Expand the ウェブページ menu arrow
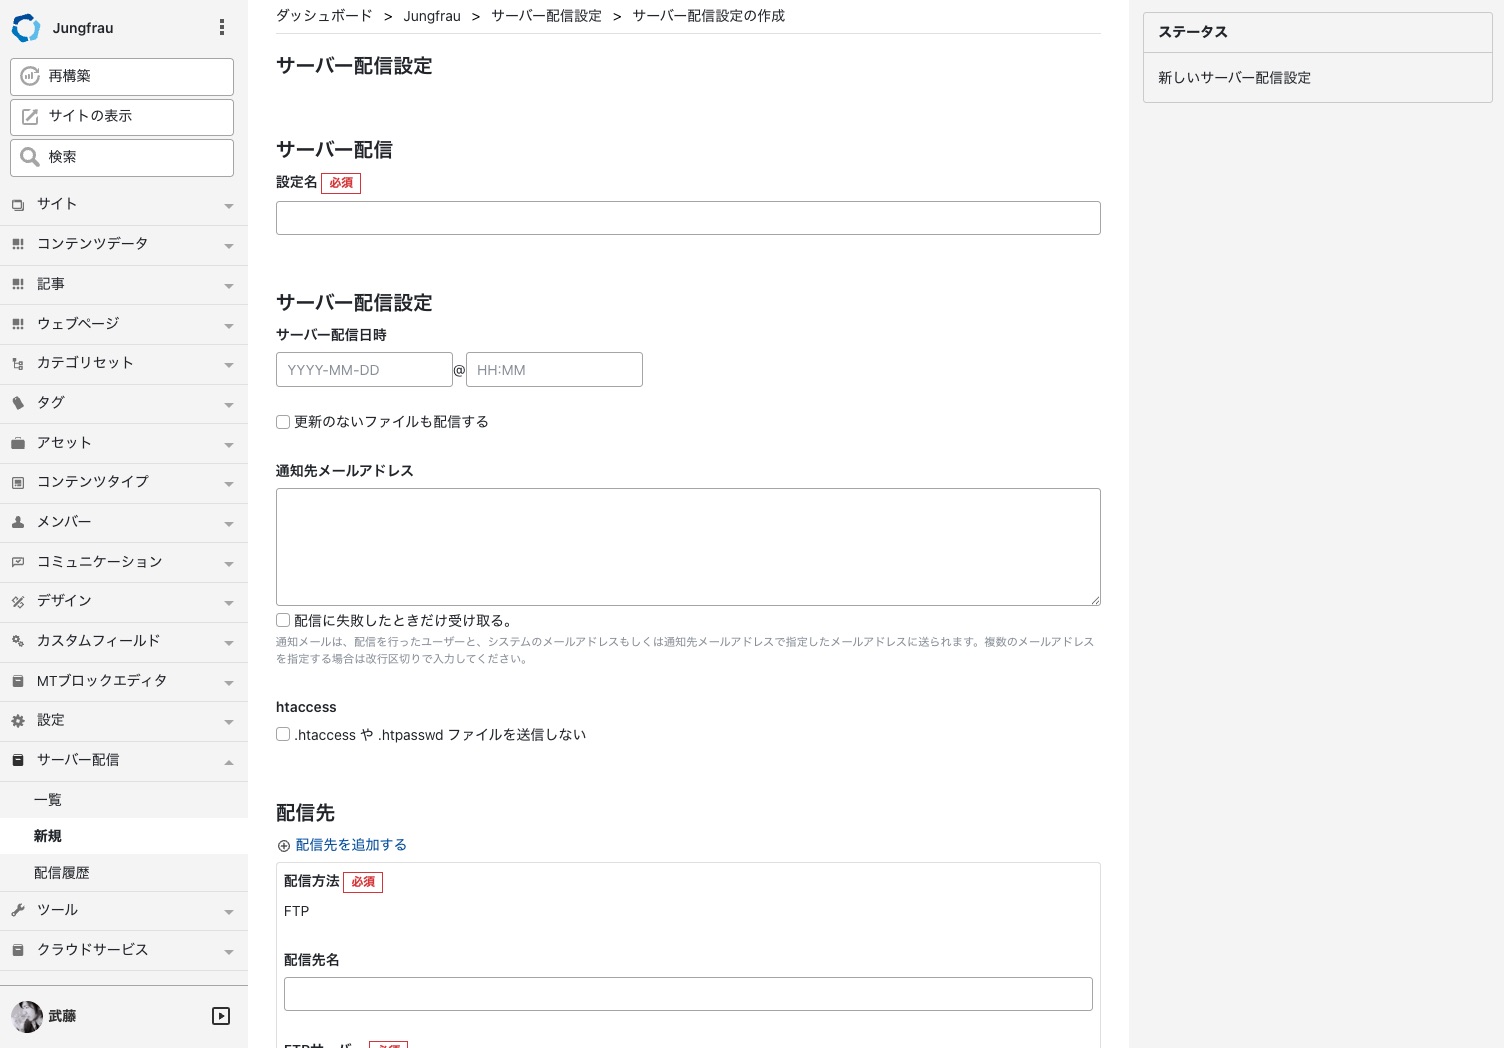The image size is (1504, 1048). click(x=229, y=326)
